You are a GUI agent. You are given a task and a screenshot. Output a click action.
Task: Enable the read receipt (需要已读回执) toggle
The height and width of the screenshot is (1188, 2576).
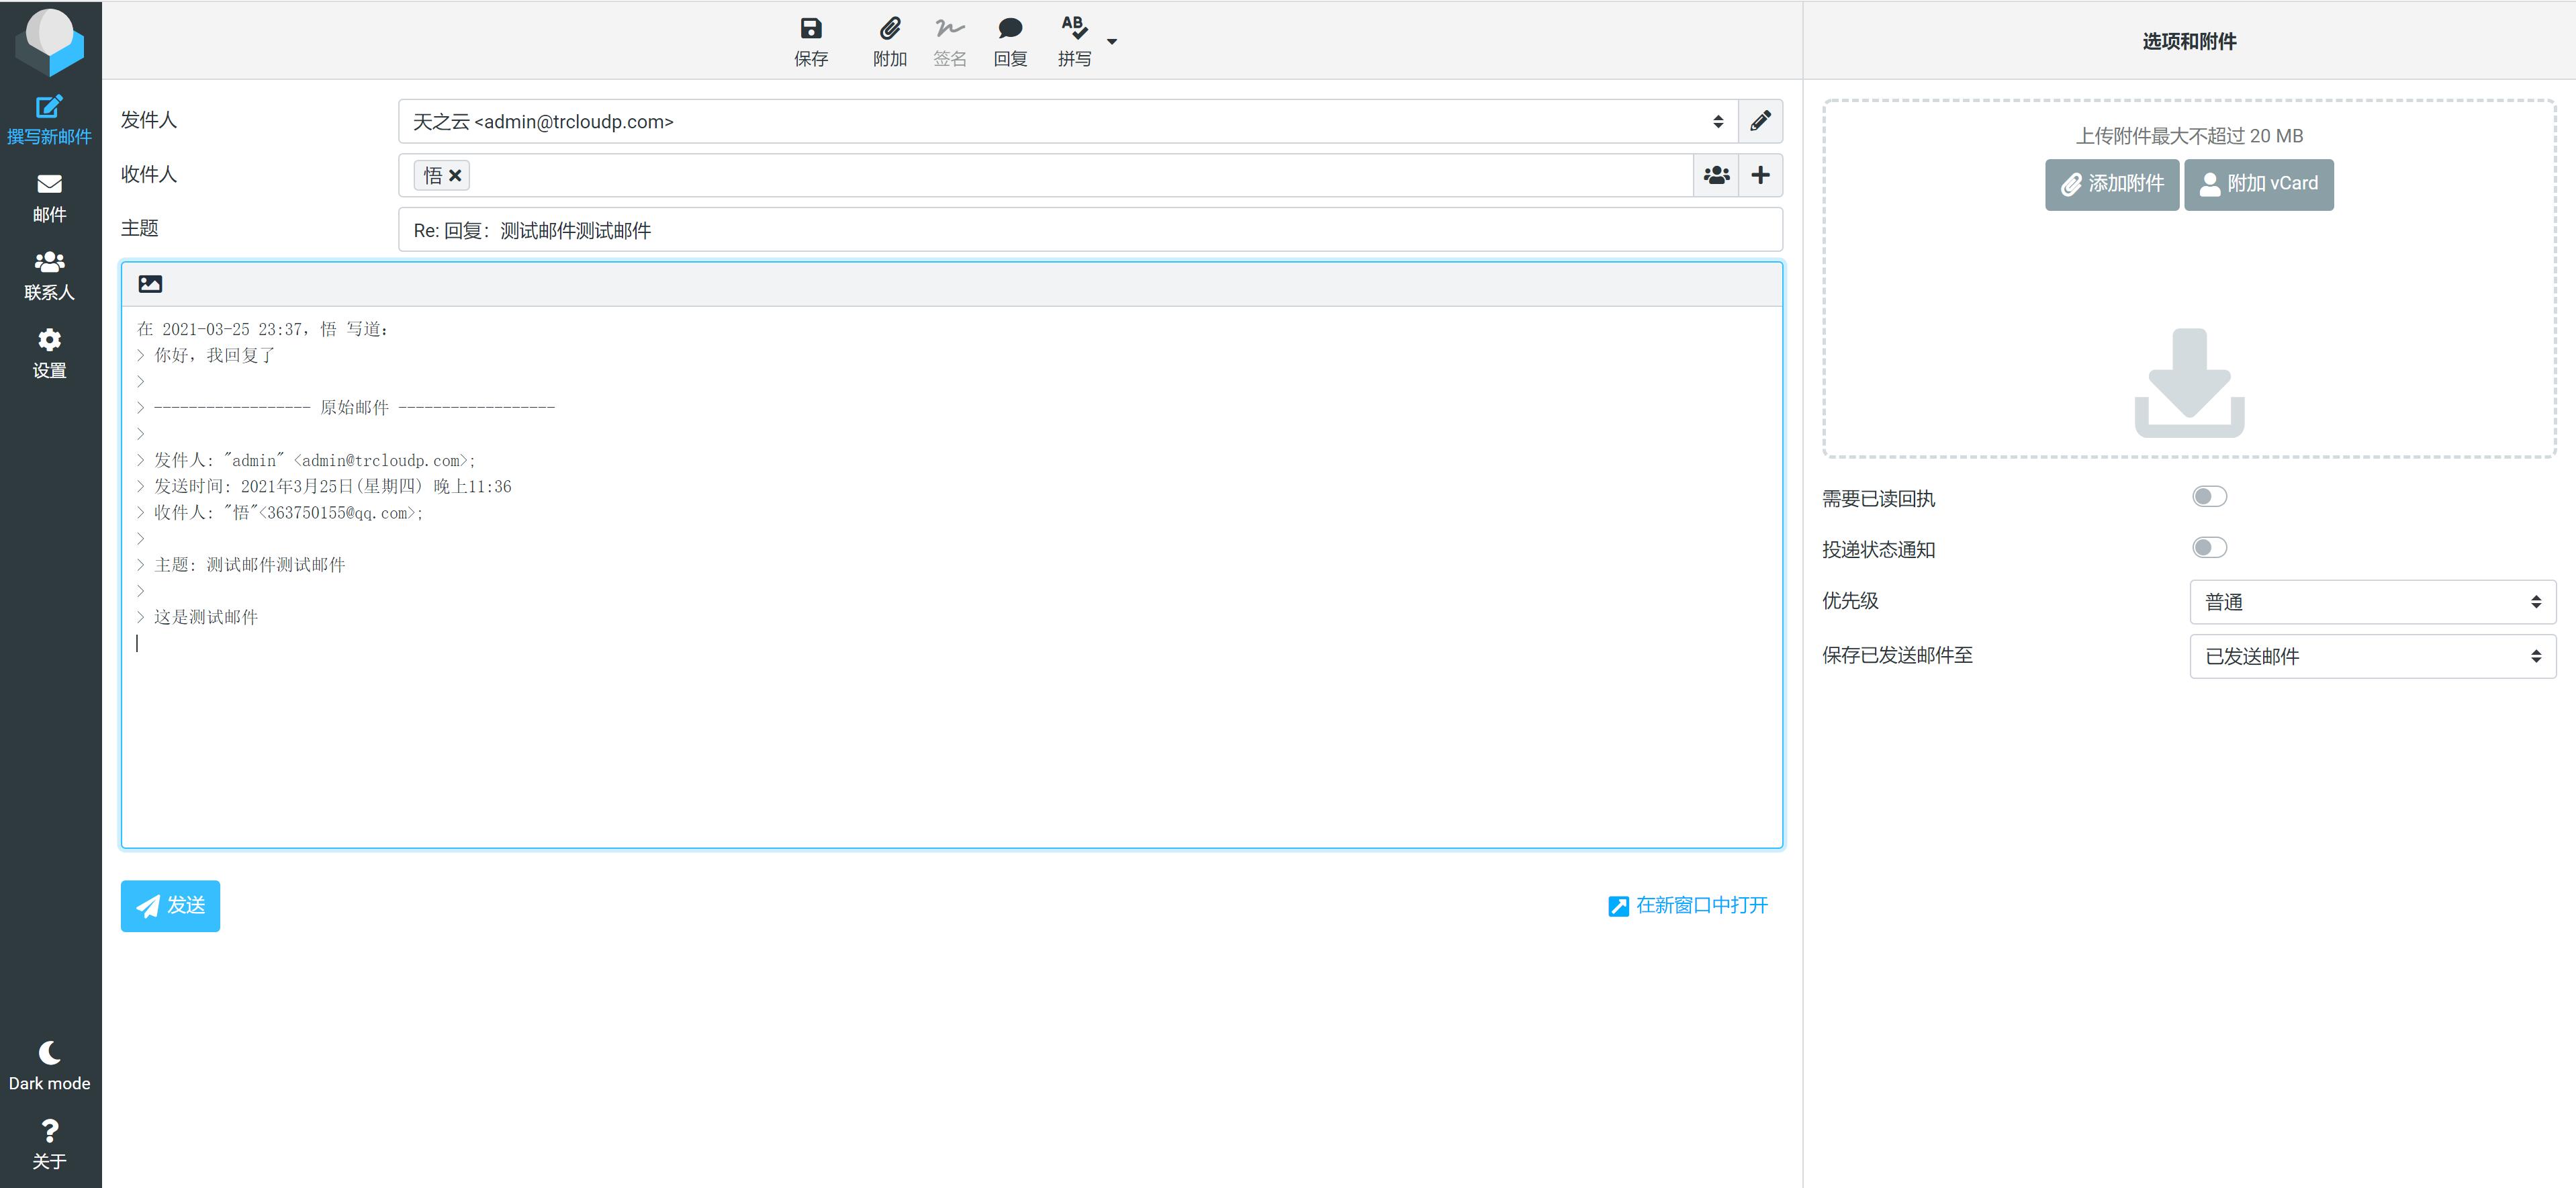2209,497
